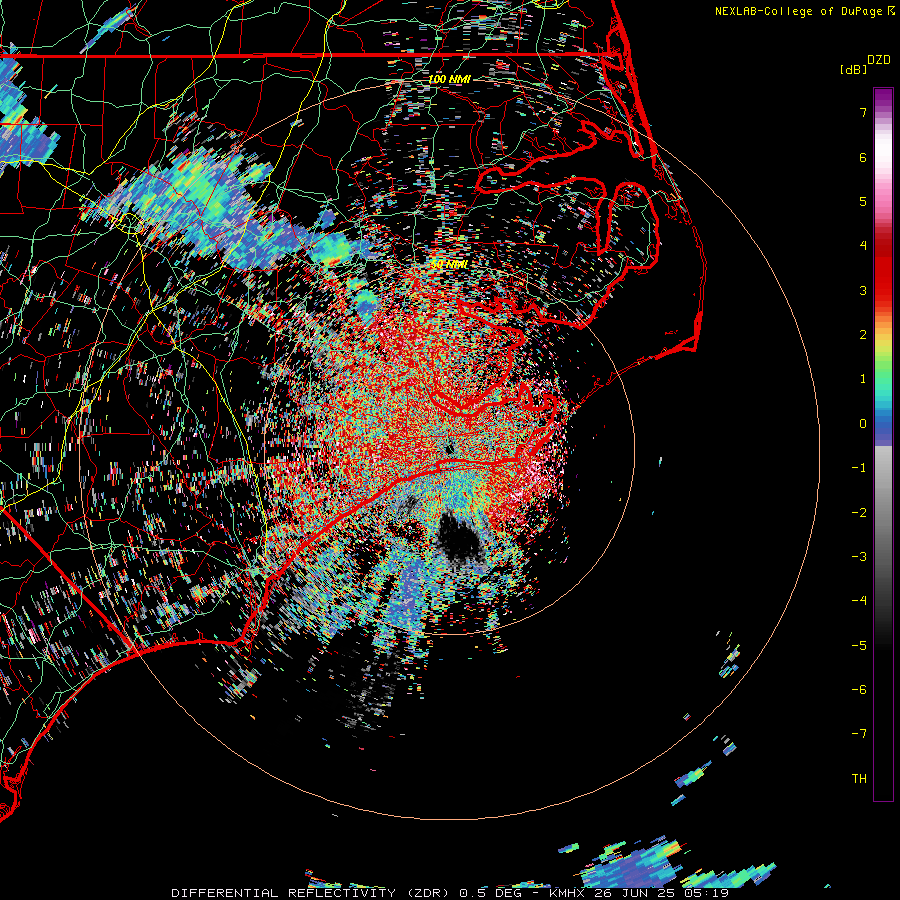
Task: Click scale value 6 on the legend
Action: [x=863, y=157]
